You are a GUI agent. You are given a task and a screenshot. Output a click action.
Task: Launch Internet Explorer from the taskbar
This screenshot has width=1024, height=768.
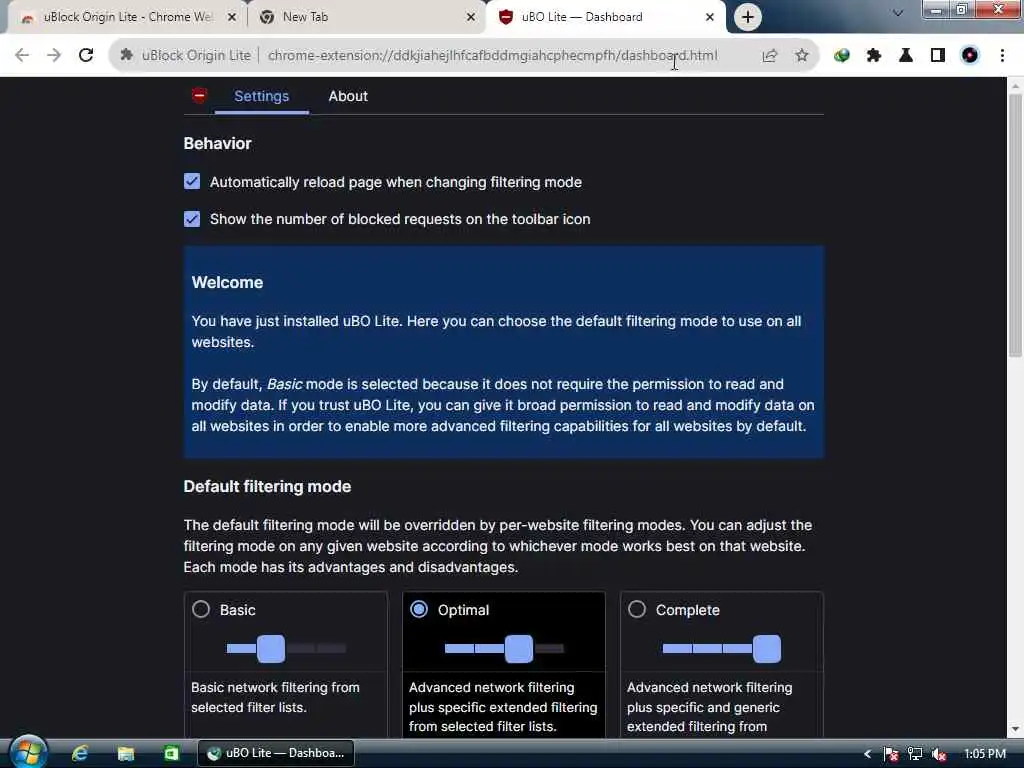coord(80,753)
